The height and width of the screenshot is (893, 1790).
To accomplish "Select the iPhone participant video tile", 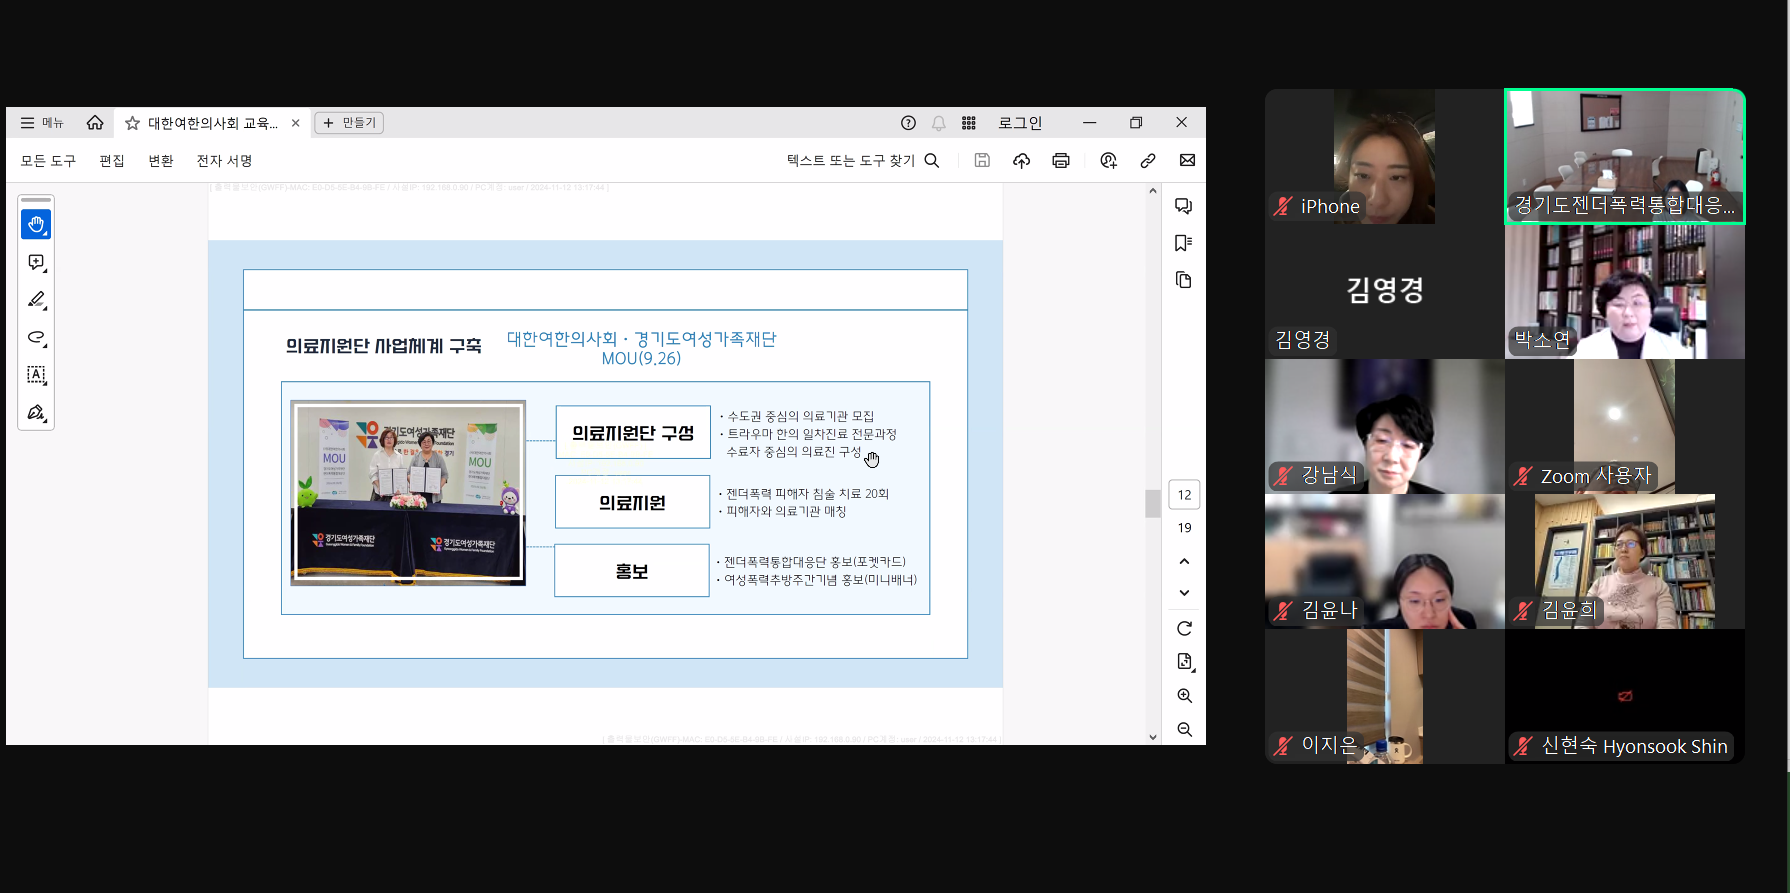I will pyautogui.click(x=1385, y=157).
